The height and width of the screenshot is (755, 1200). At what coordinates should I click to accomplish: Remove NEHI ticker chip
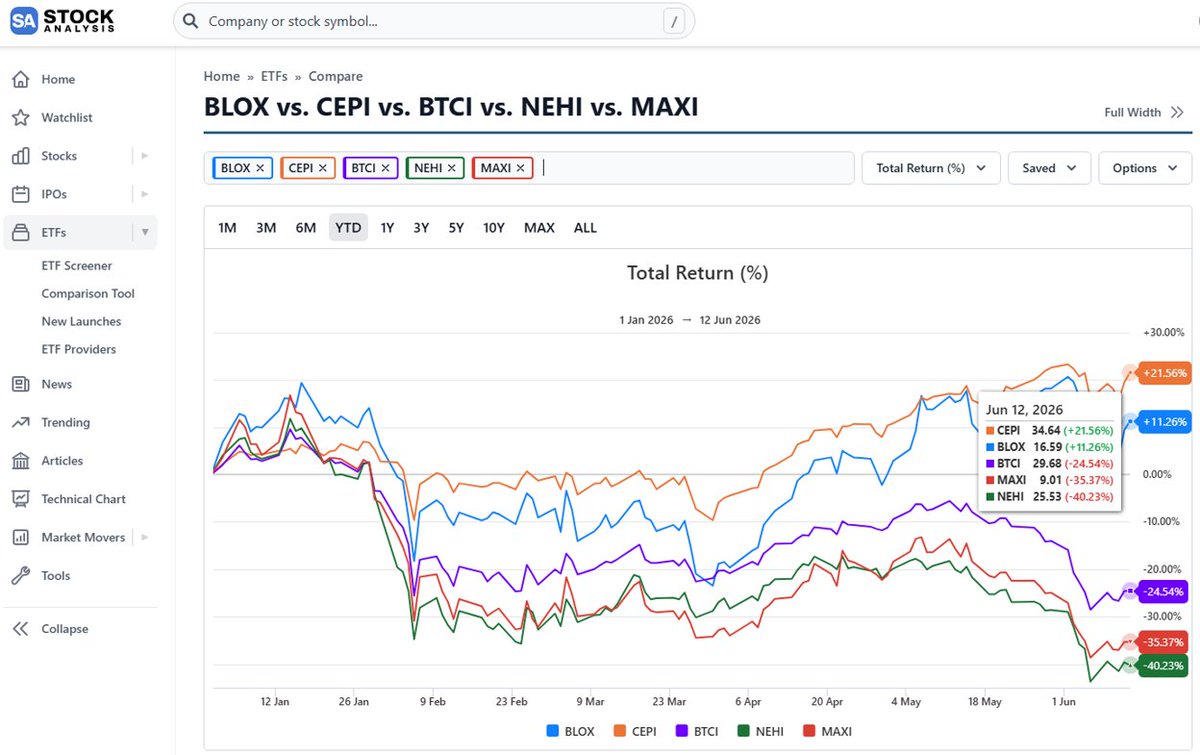point(452,168)
